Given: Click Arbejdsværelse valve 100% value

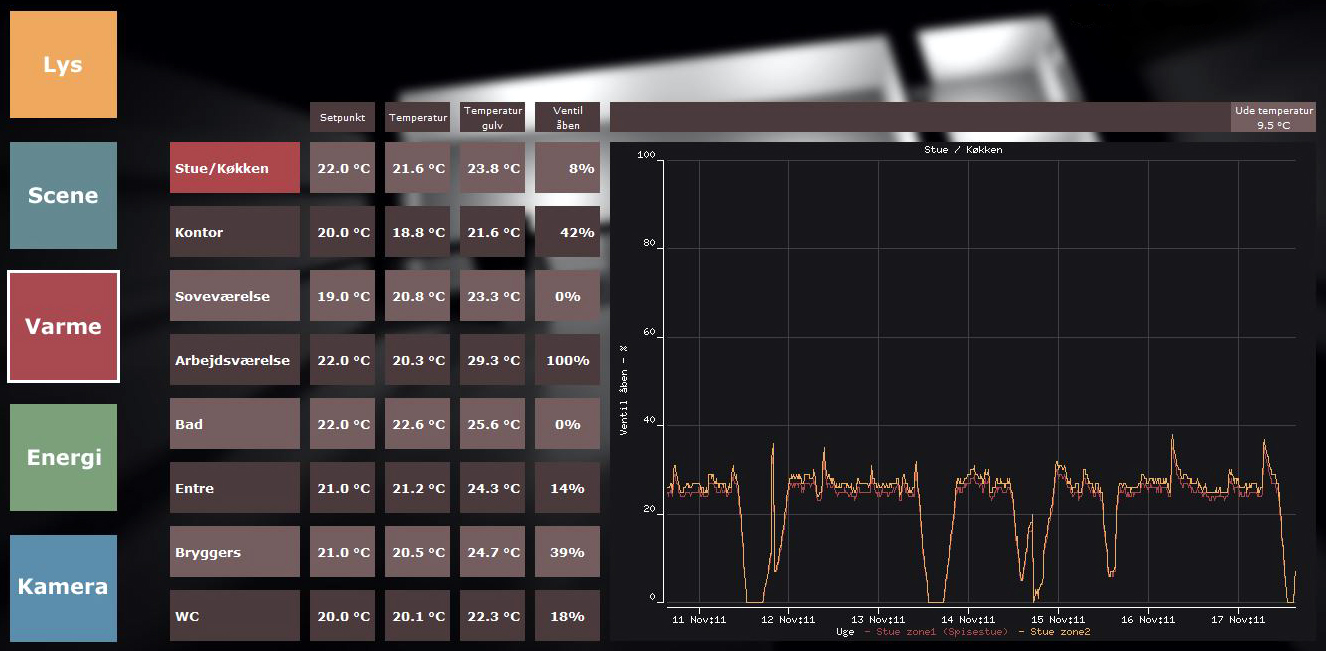Looking at the screenshot, I should [567, 360].
